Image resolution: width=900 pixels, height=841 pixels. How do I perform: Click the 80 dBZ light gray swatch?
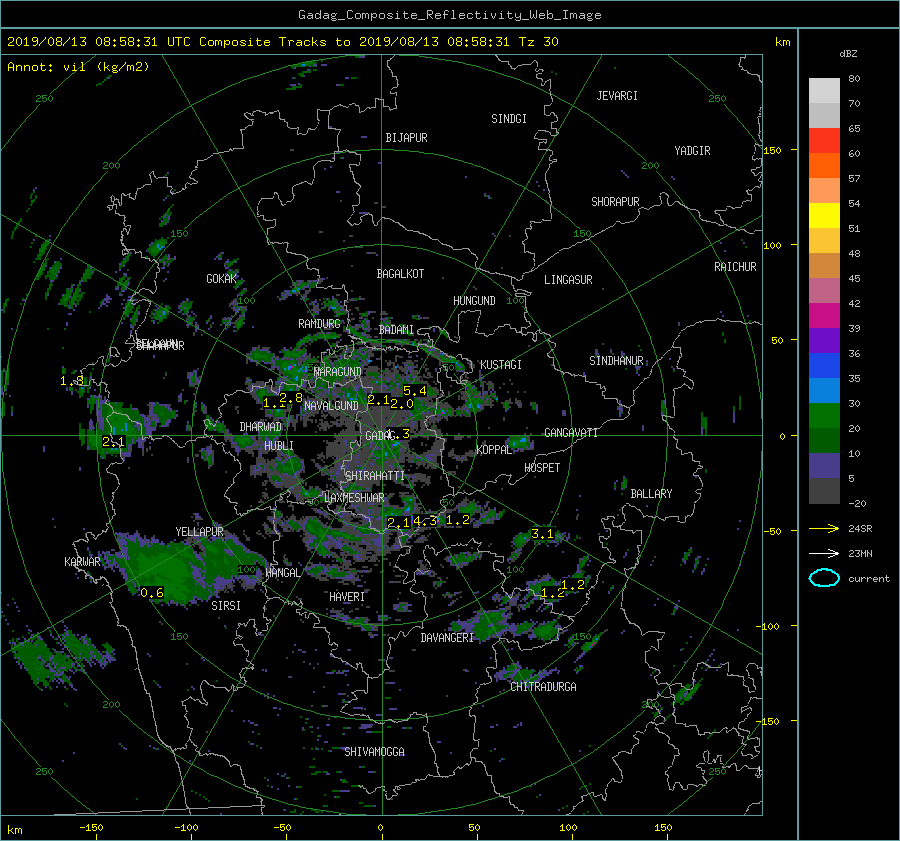[x=824, y=90]
